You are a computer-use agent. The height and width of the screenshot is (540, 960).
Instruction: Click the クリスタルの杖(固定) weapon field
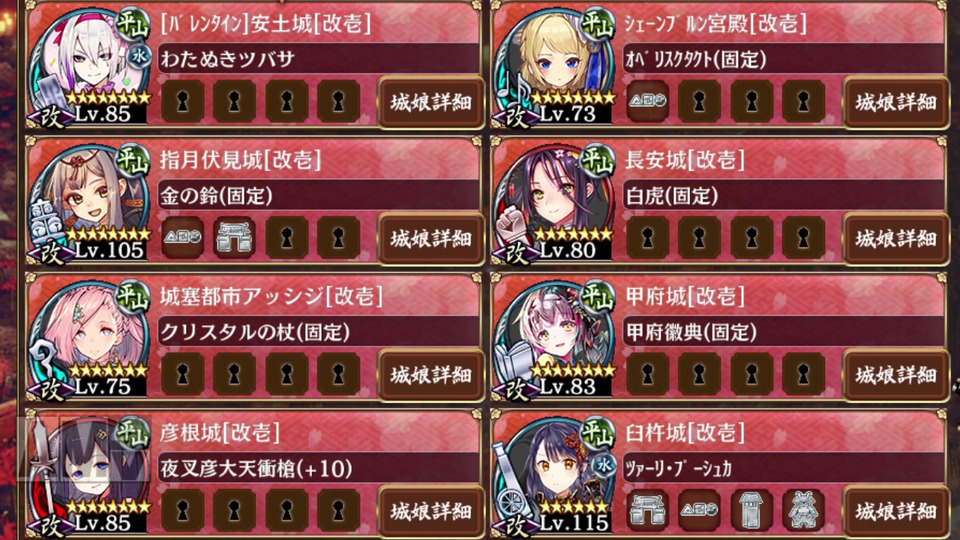(318, 332)
